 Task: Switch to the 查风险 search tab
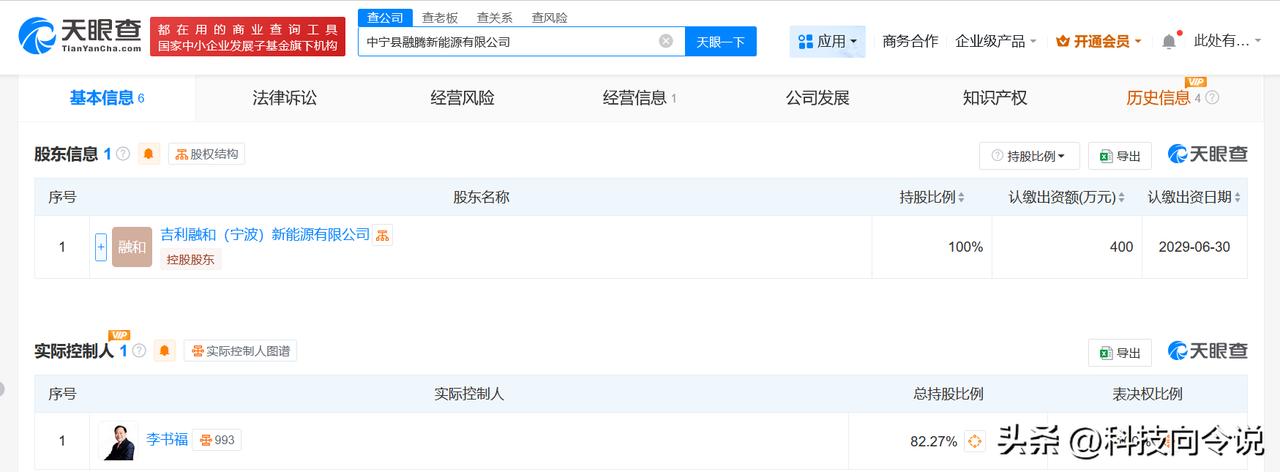tap(550, 18)
